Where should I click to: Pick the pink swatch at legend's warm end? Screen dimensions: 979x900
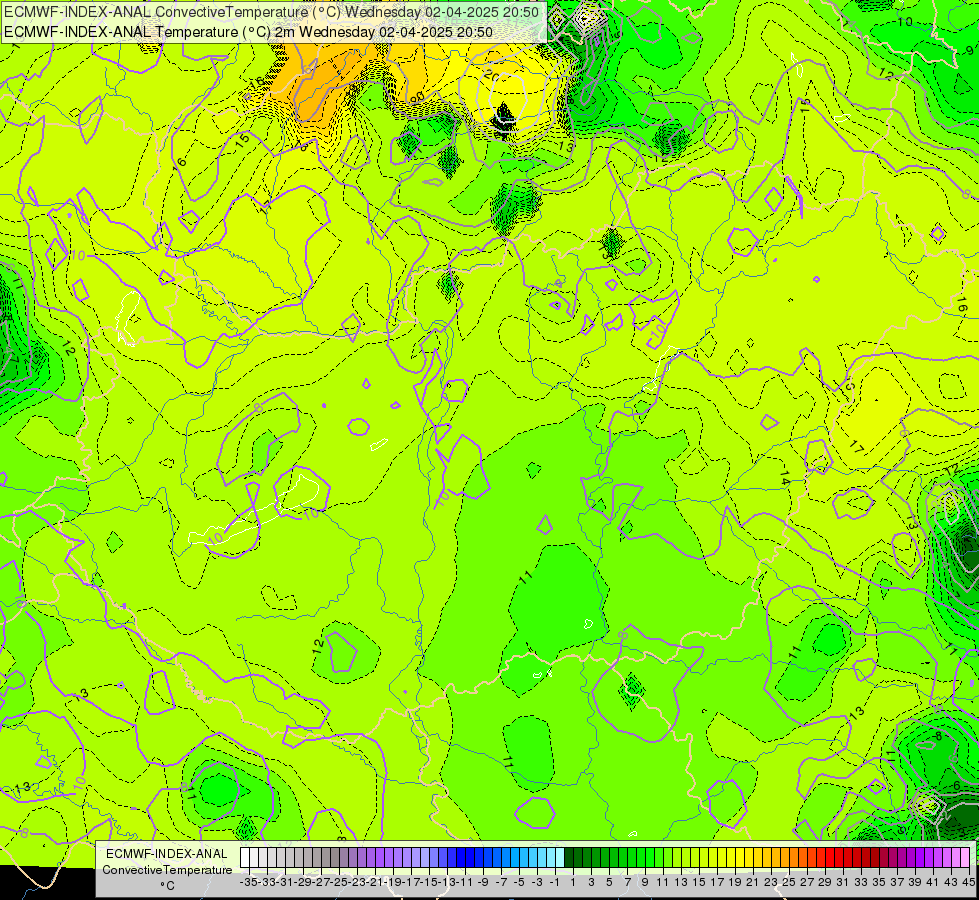965,858
